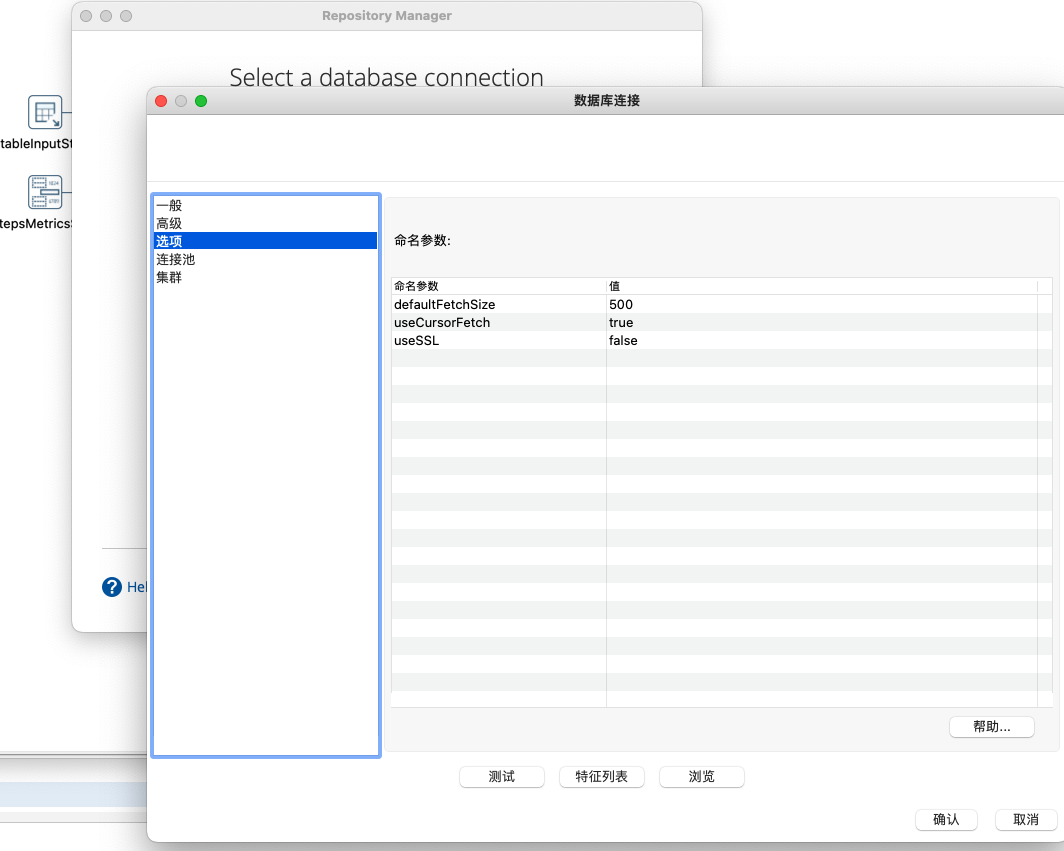Screen dimensions: 1064x851
Task: Click the useCursorFetch parameter cell
Action: 499,322
